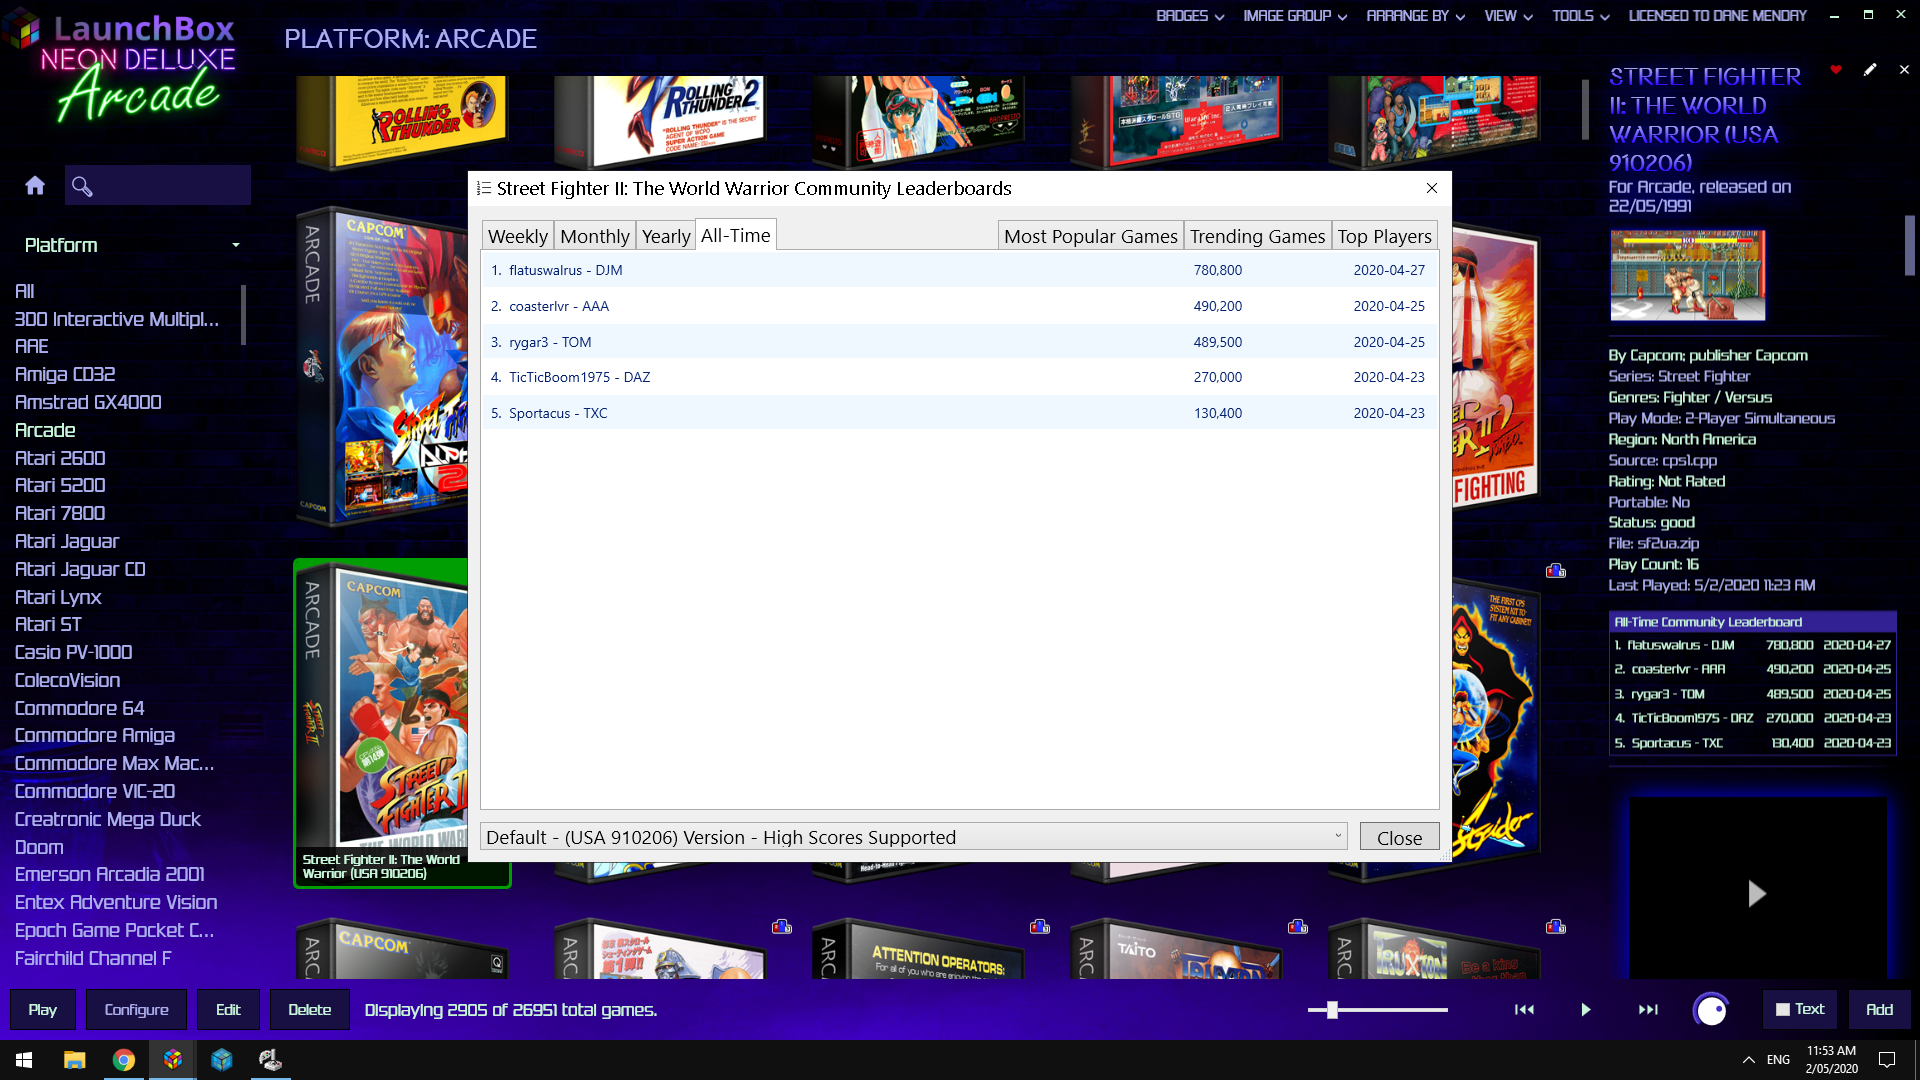Toggle the red heart favorite icon

tap(1836, 69)
